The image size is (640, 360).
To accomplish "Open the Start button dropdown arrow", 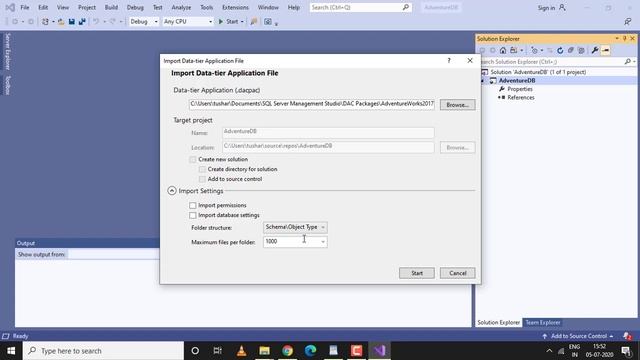I will click(242, 22).
